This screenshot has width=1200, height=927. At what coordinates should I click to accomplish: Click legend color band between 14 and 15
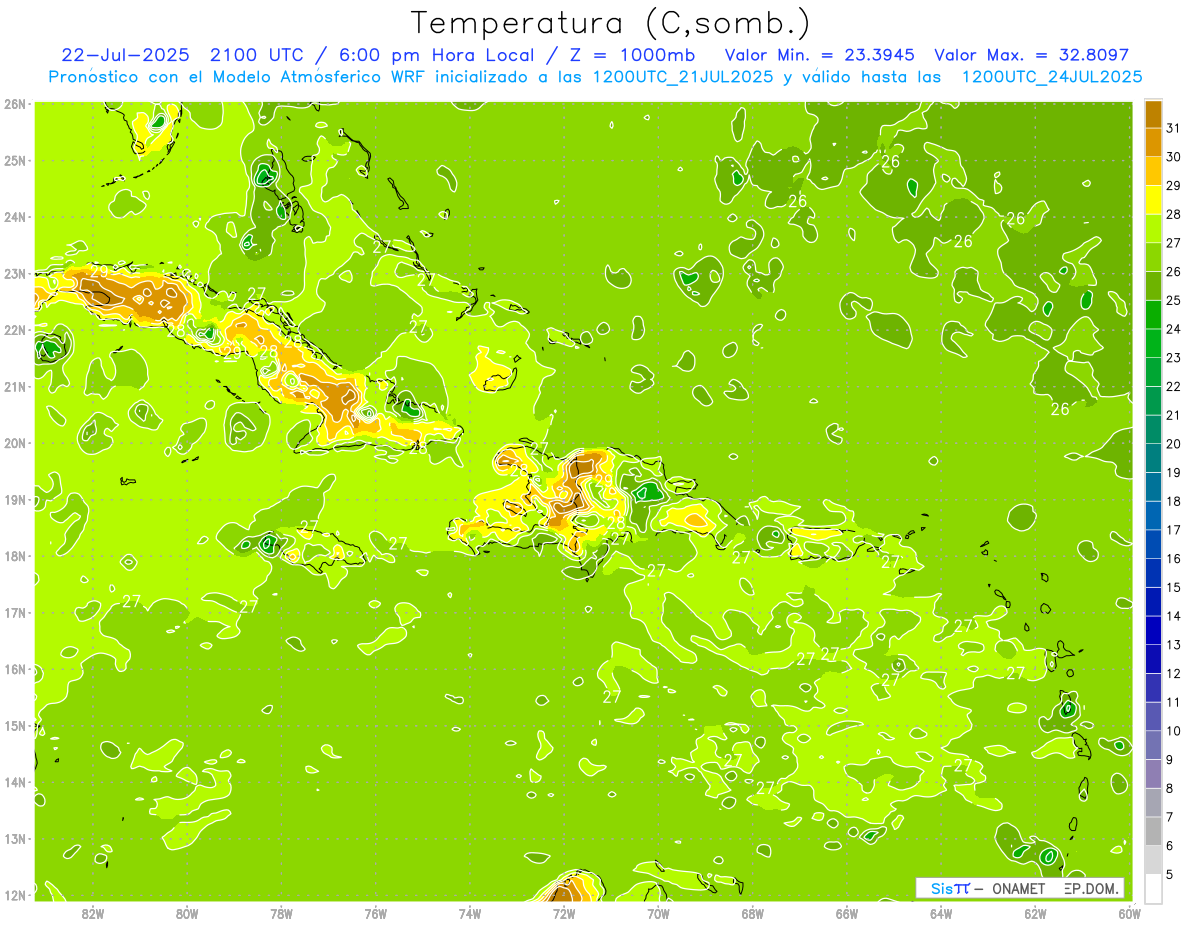pyautogui.click(x=1153, y=602)
